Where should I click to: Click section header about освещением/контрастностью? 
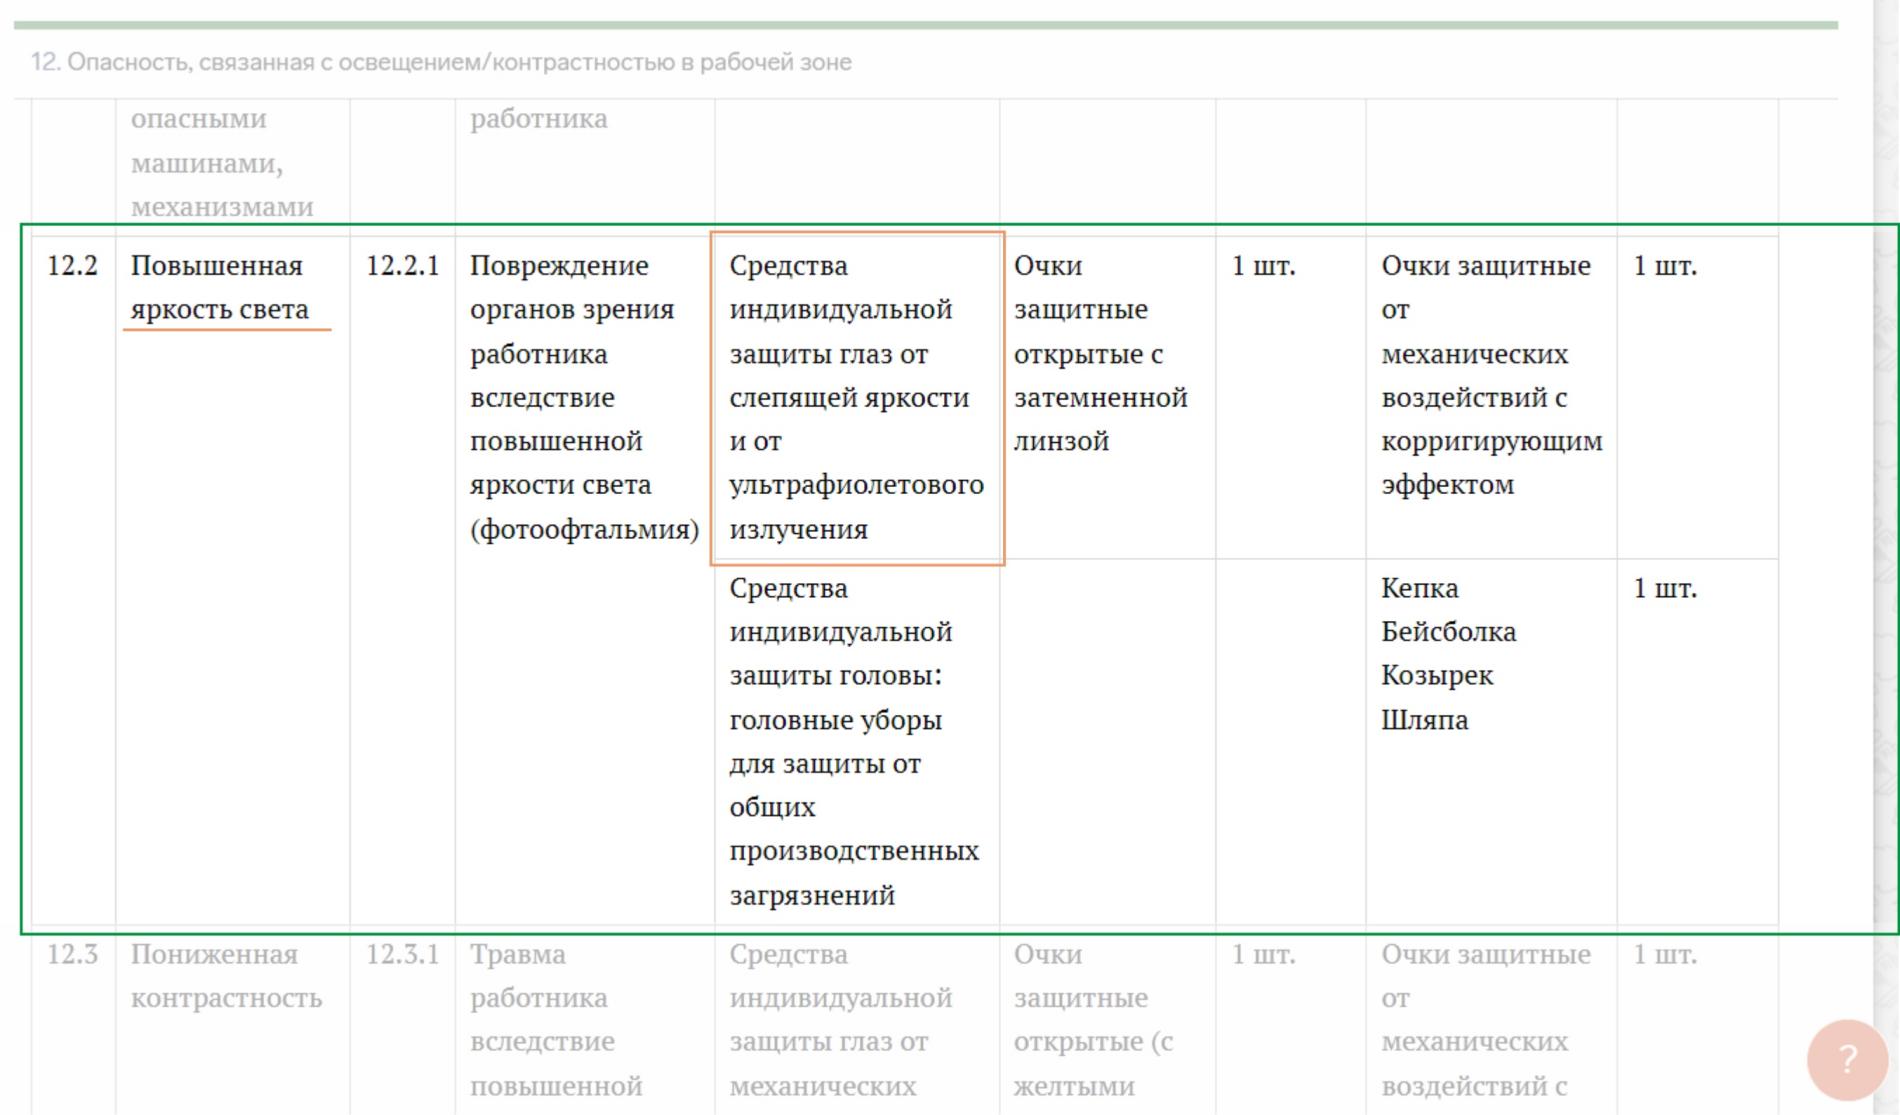point(441,62)
